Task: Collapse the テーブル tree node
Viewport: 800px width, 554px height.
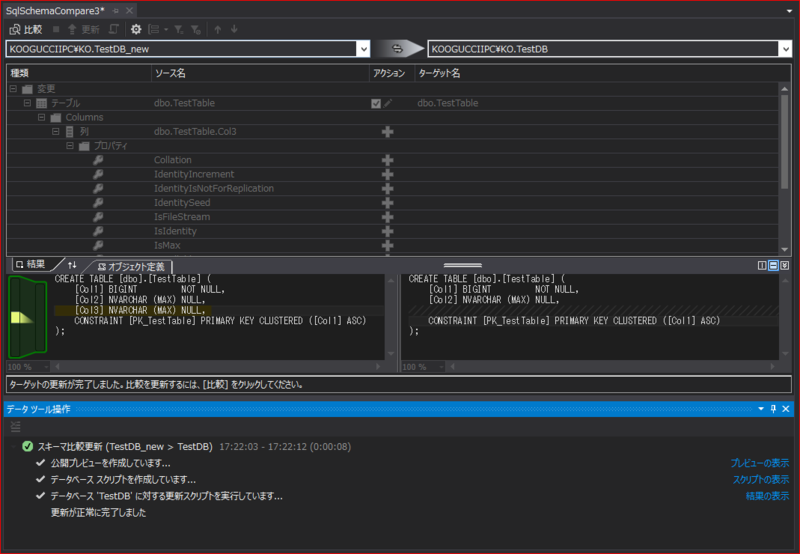Action: [28, 103]
